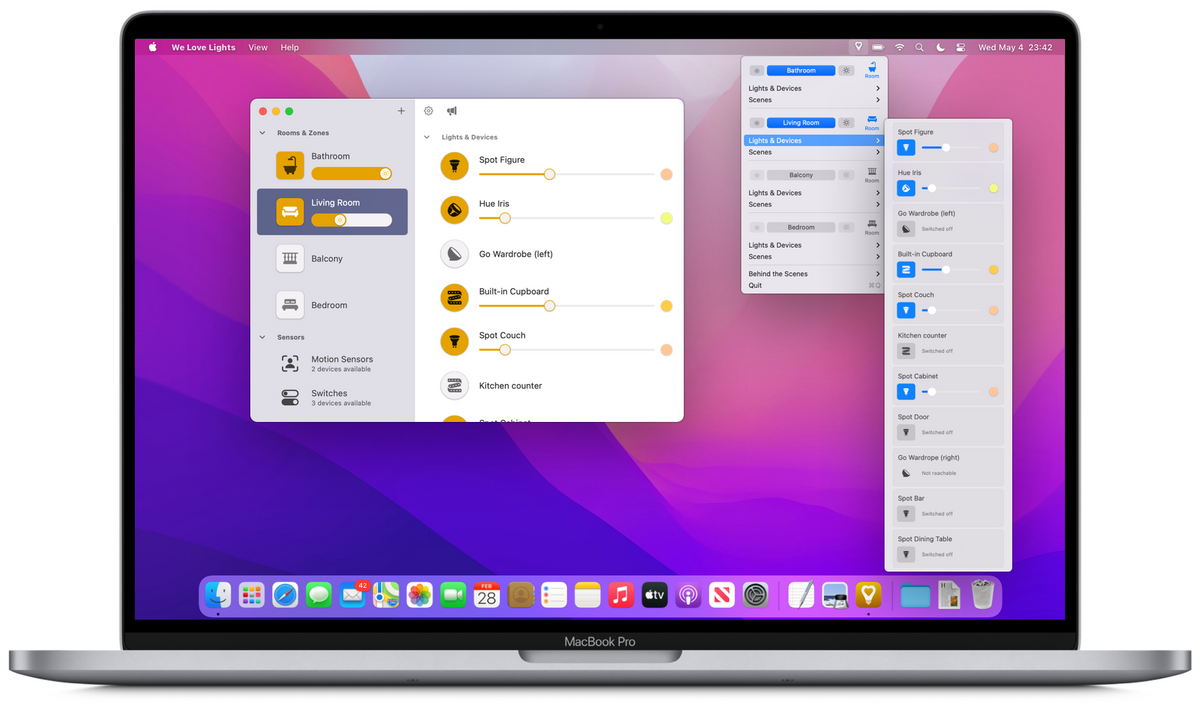Viewport: 1200px width, 720px height.
Task: Click the Switches icon in Sensors section
Action: [290, 397]
